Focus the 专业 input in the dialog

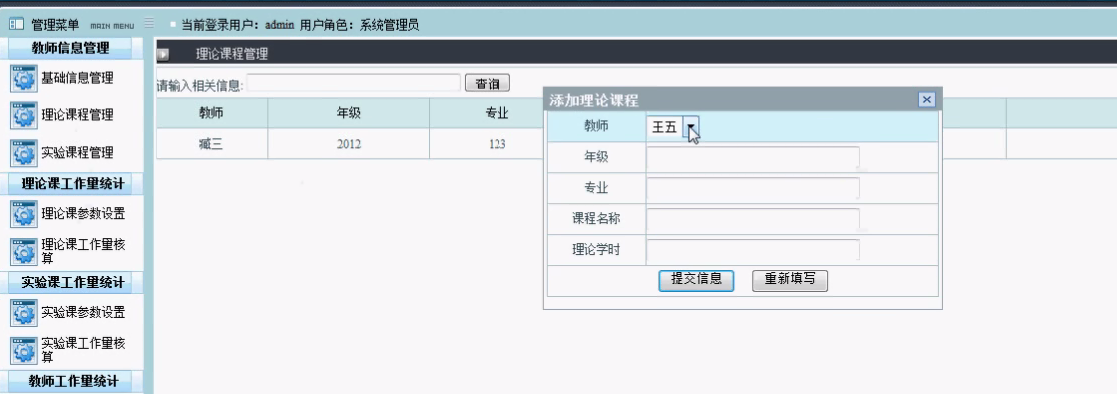(753, 188)
